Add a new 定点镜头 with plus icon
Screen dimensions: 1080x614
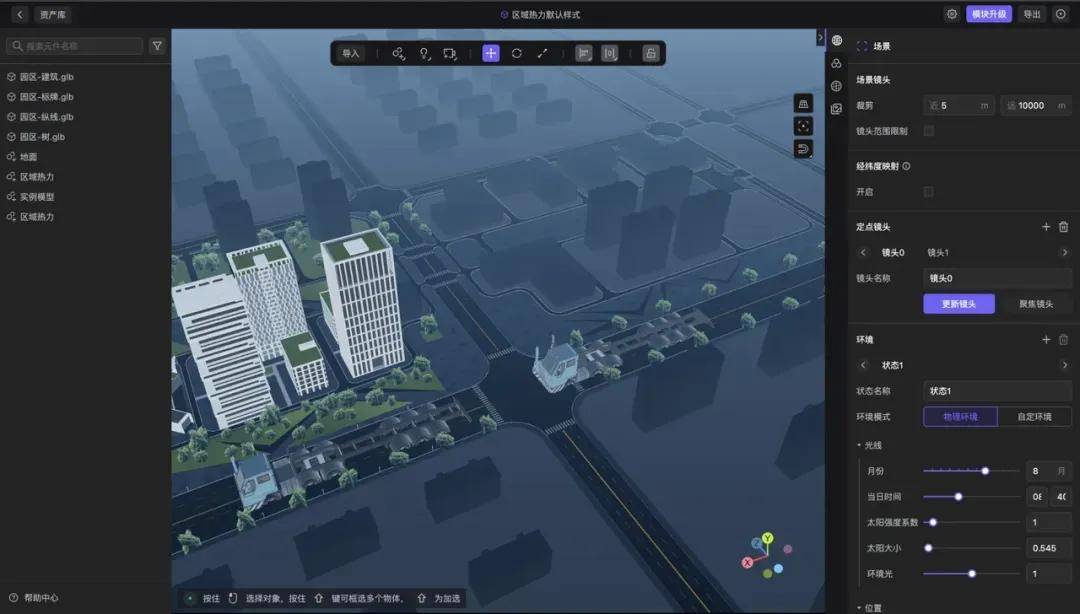click(x=1046, y=227)
